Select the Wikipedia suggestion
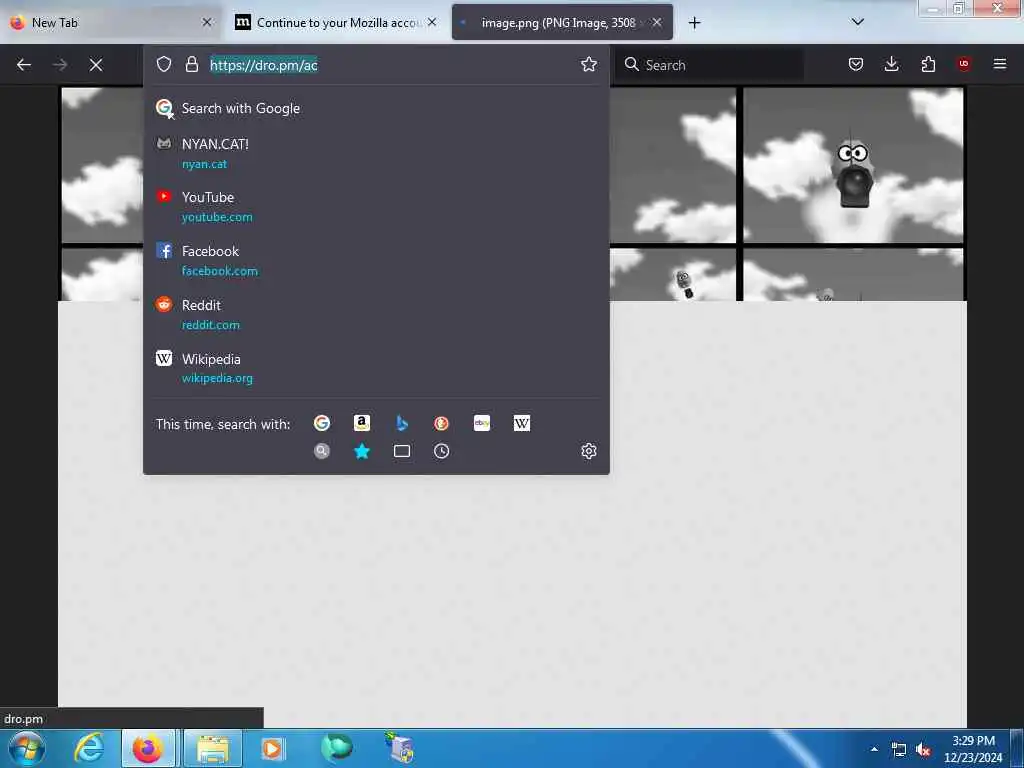Screen dimensions: 1024x768 click(376, 368)
